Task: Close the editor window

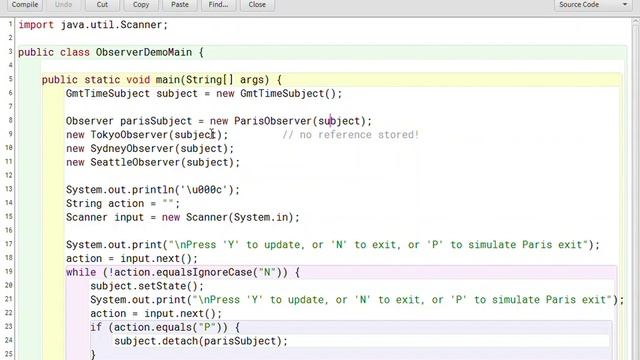Action: coord(257,5)
